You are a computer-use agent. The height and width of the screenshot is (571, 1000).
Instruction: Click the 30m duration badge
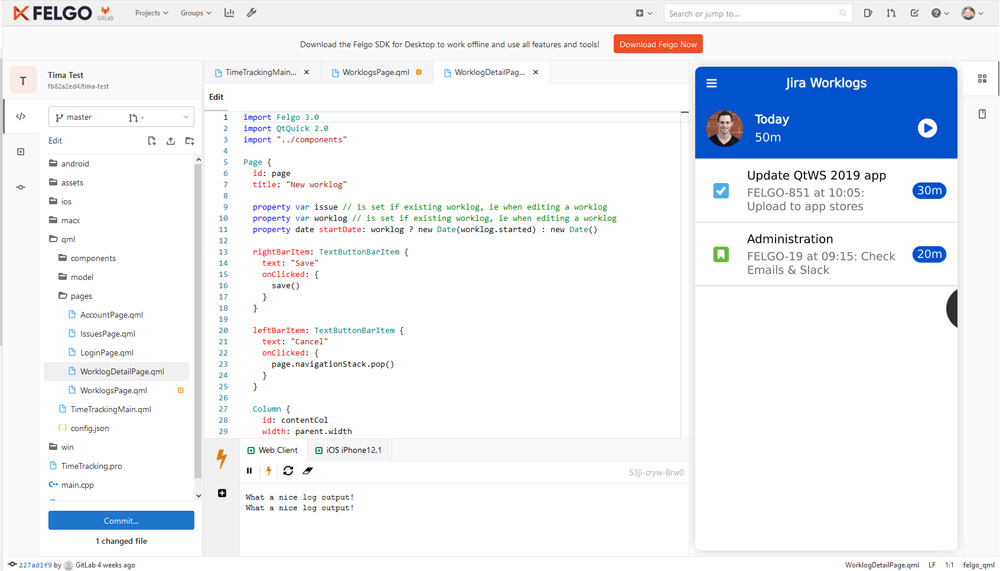click(x=929, y=191)
